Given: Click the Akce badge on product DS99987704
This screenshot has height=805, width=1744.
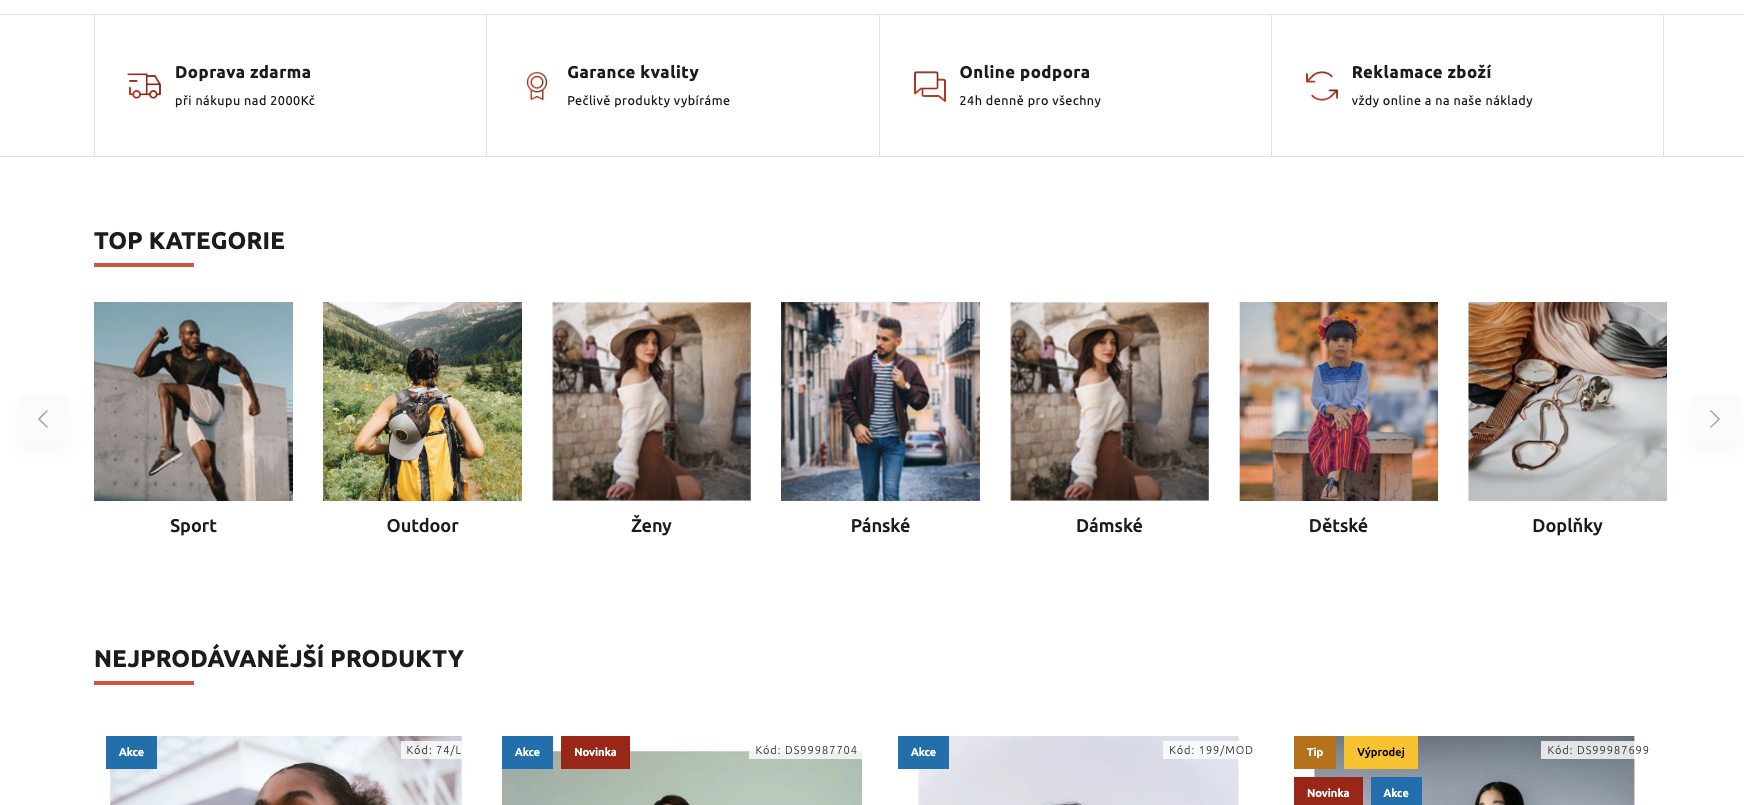Looking at the screenshot, I should point(527,752).
